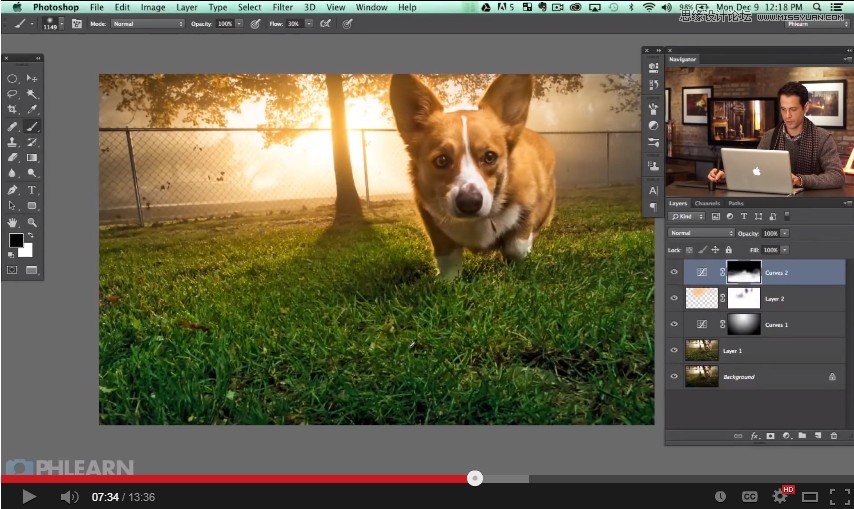The height and width of the screenshot is (509, 854).
Task: Select the Dodge tool
Action: point(32,173)
